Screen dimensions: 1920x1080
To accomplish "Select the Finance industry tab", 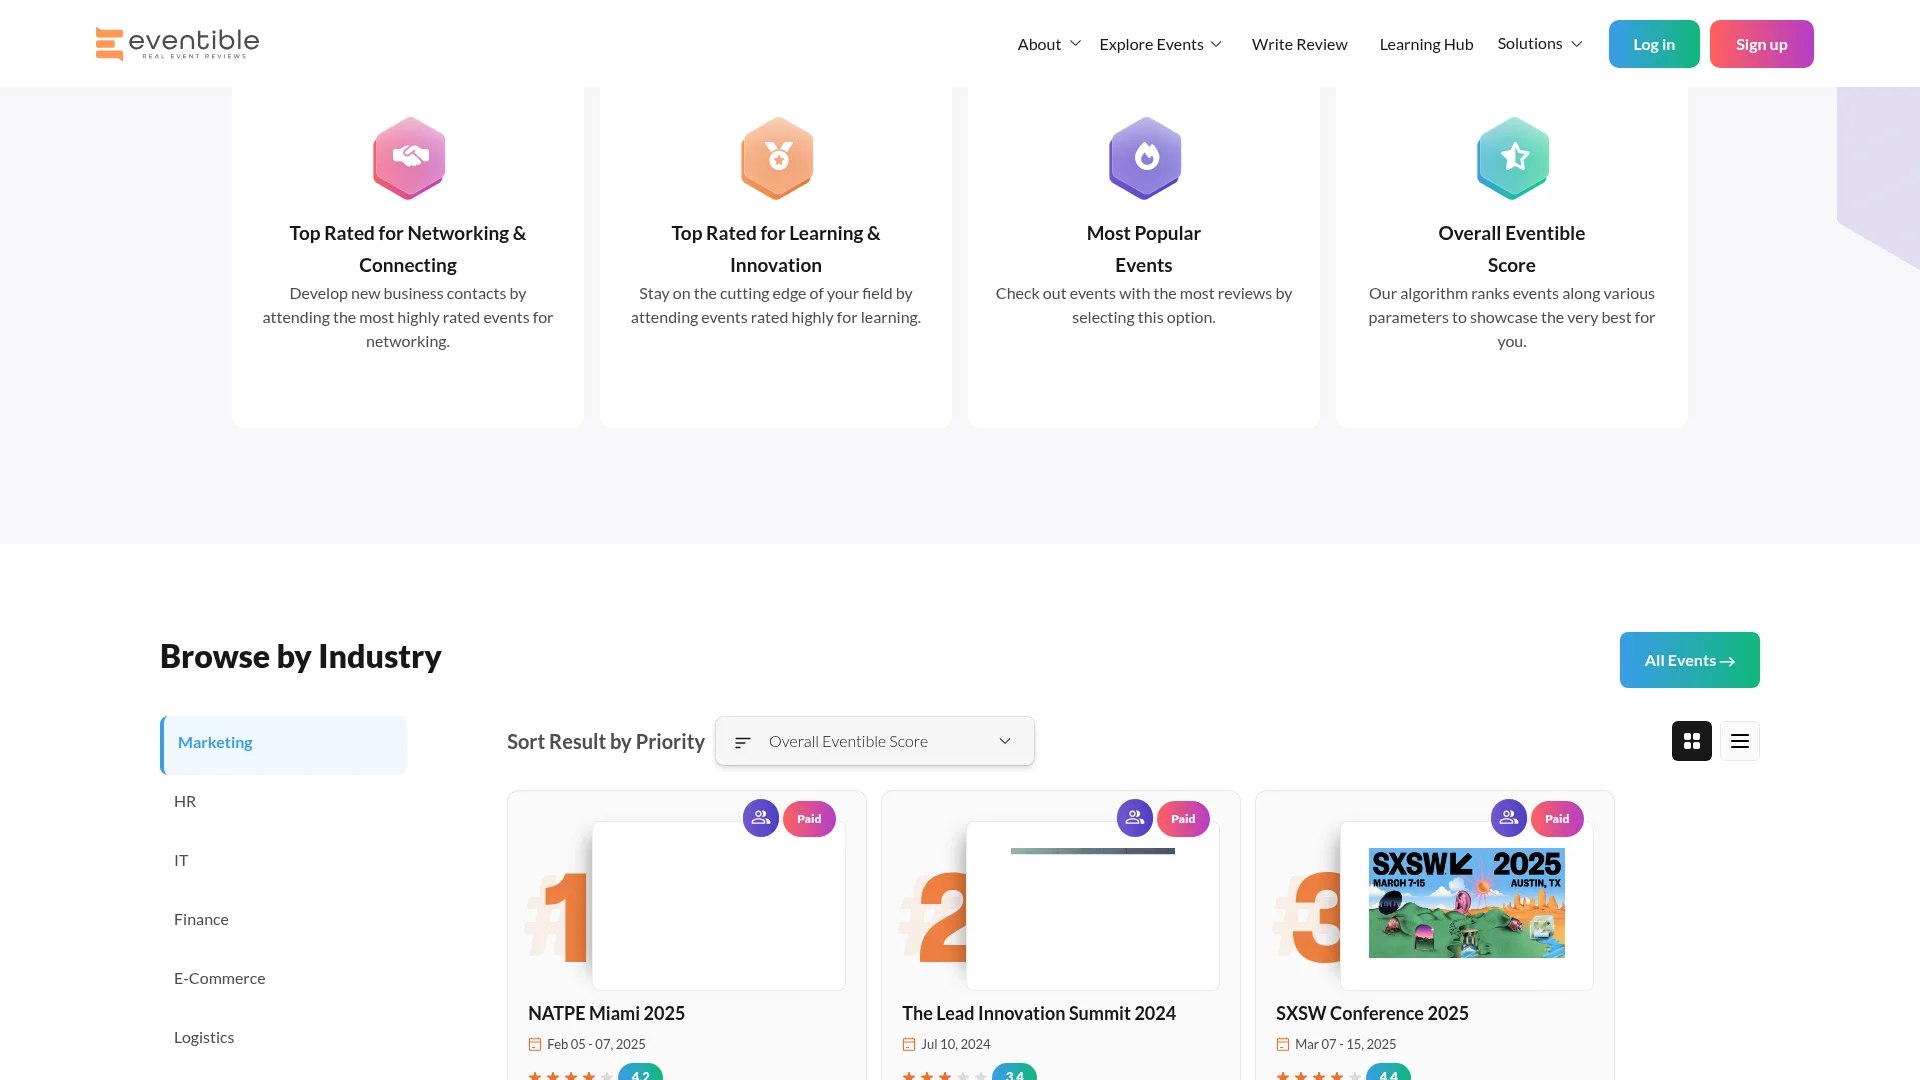I will point(284,919).
